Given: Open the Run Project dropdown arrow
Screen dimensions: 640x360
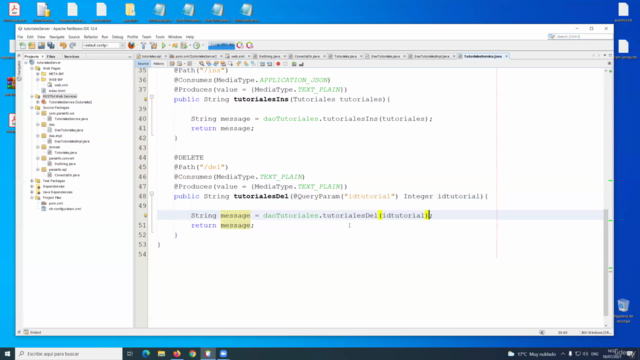Looking at the screenshot, I should pyautogui.click(x=169, y=45).
